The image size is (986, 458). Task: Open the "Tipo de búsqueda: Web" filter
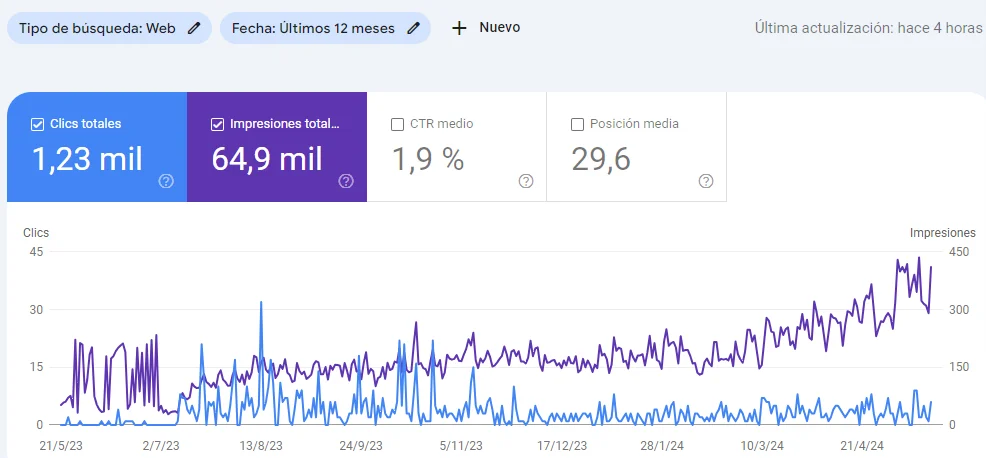(97, 28)
